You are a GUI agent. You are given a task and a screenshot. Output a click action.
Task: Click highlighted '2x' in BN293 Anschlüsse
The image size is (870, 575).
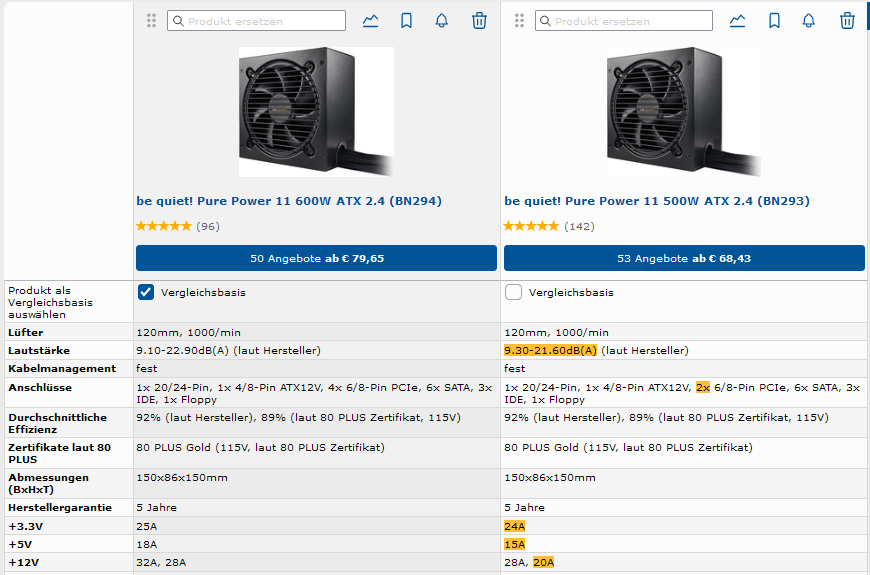(703, 387)
